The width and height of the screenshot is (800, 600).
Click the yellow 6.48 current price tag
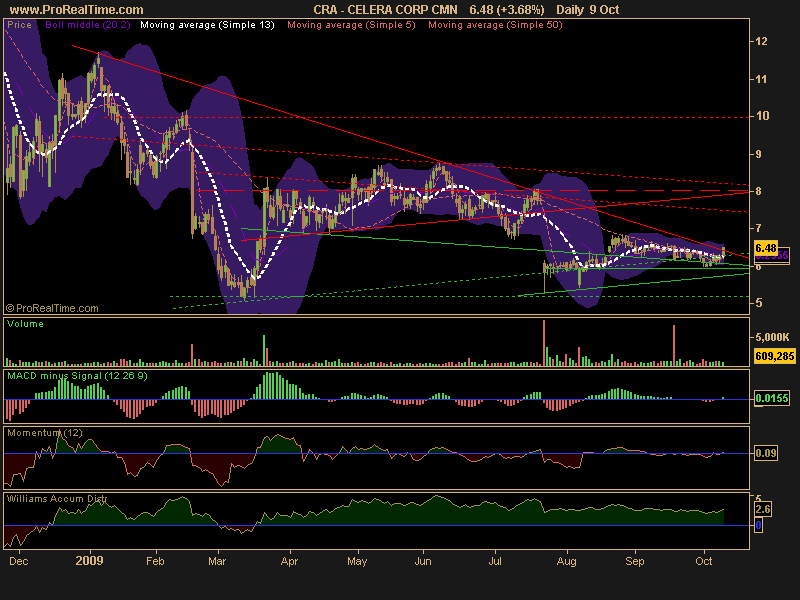point(766,248)
